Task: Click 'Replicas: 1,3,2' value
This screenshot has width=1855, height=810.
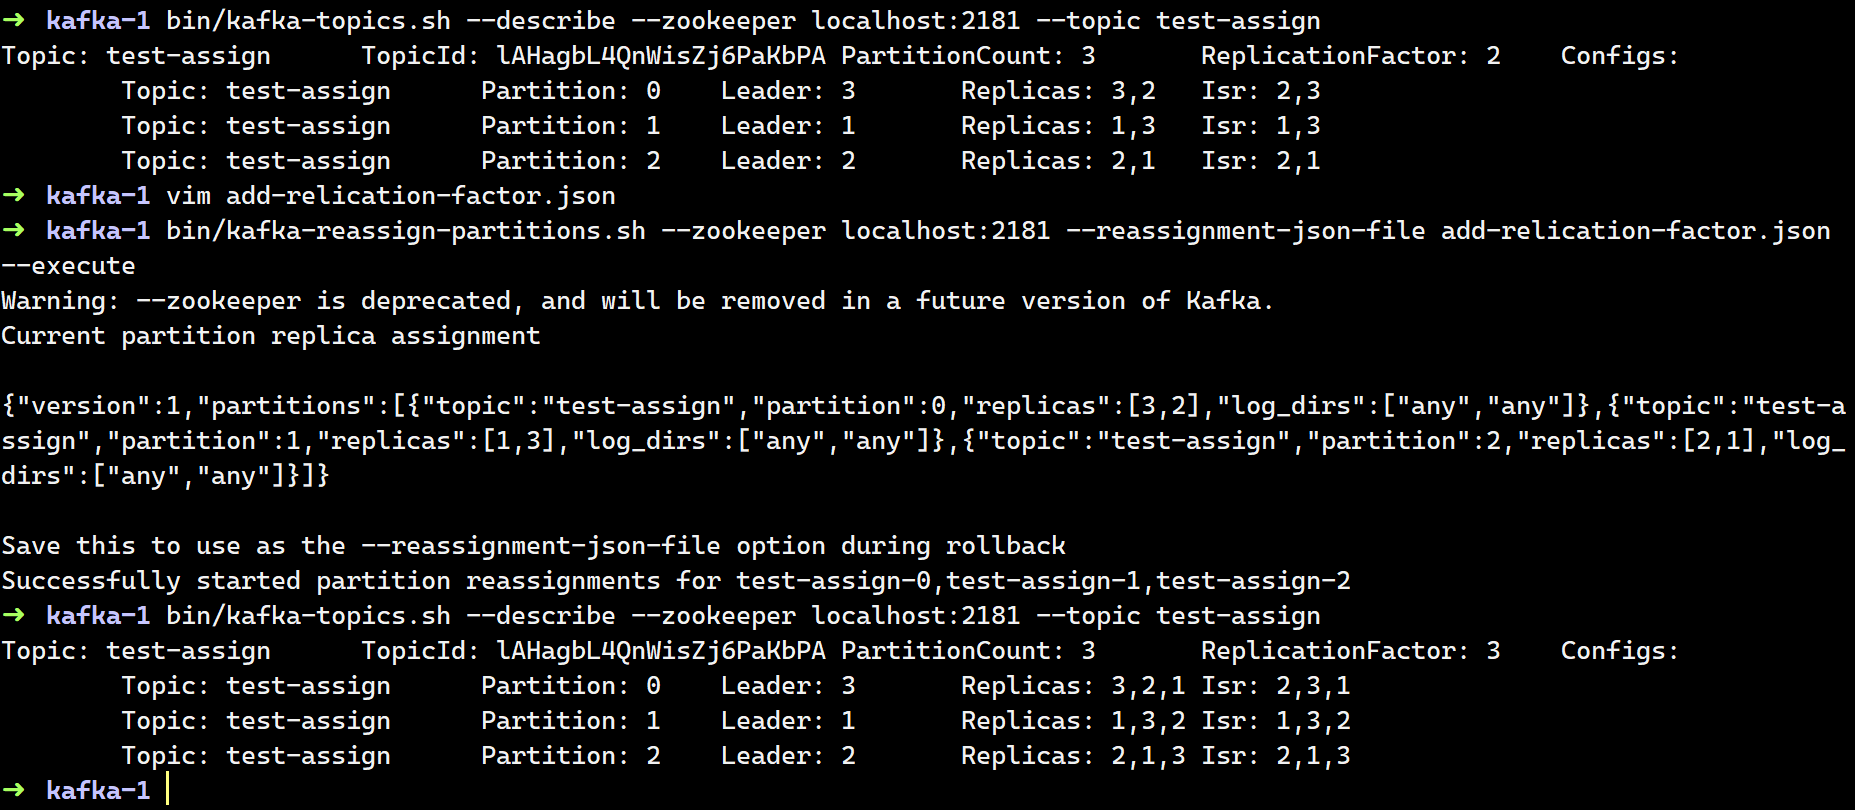Action: coord(1073,721)
